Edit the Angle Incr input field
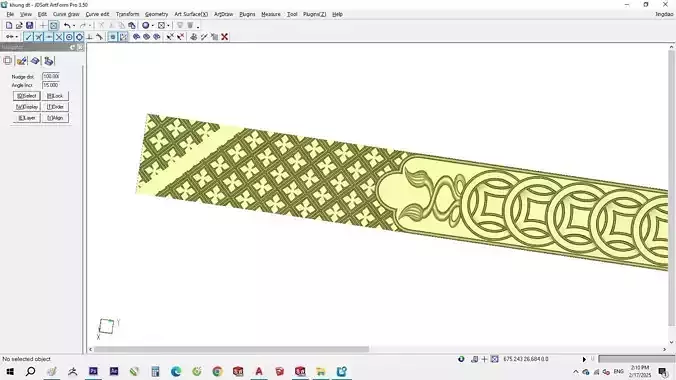 tap(51, 85)
